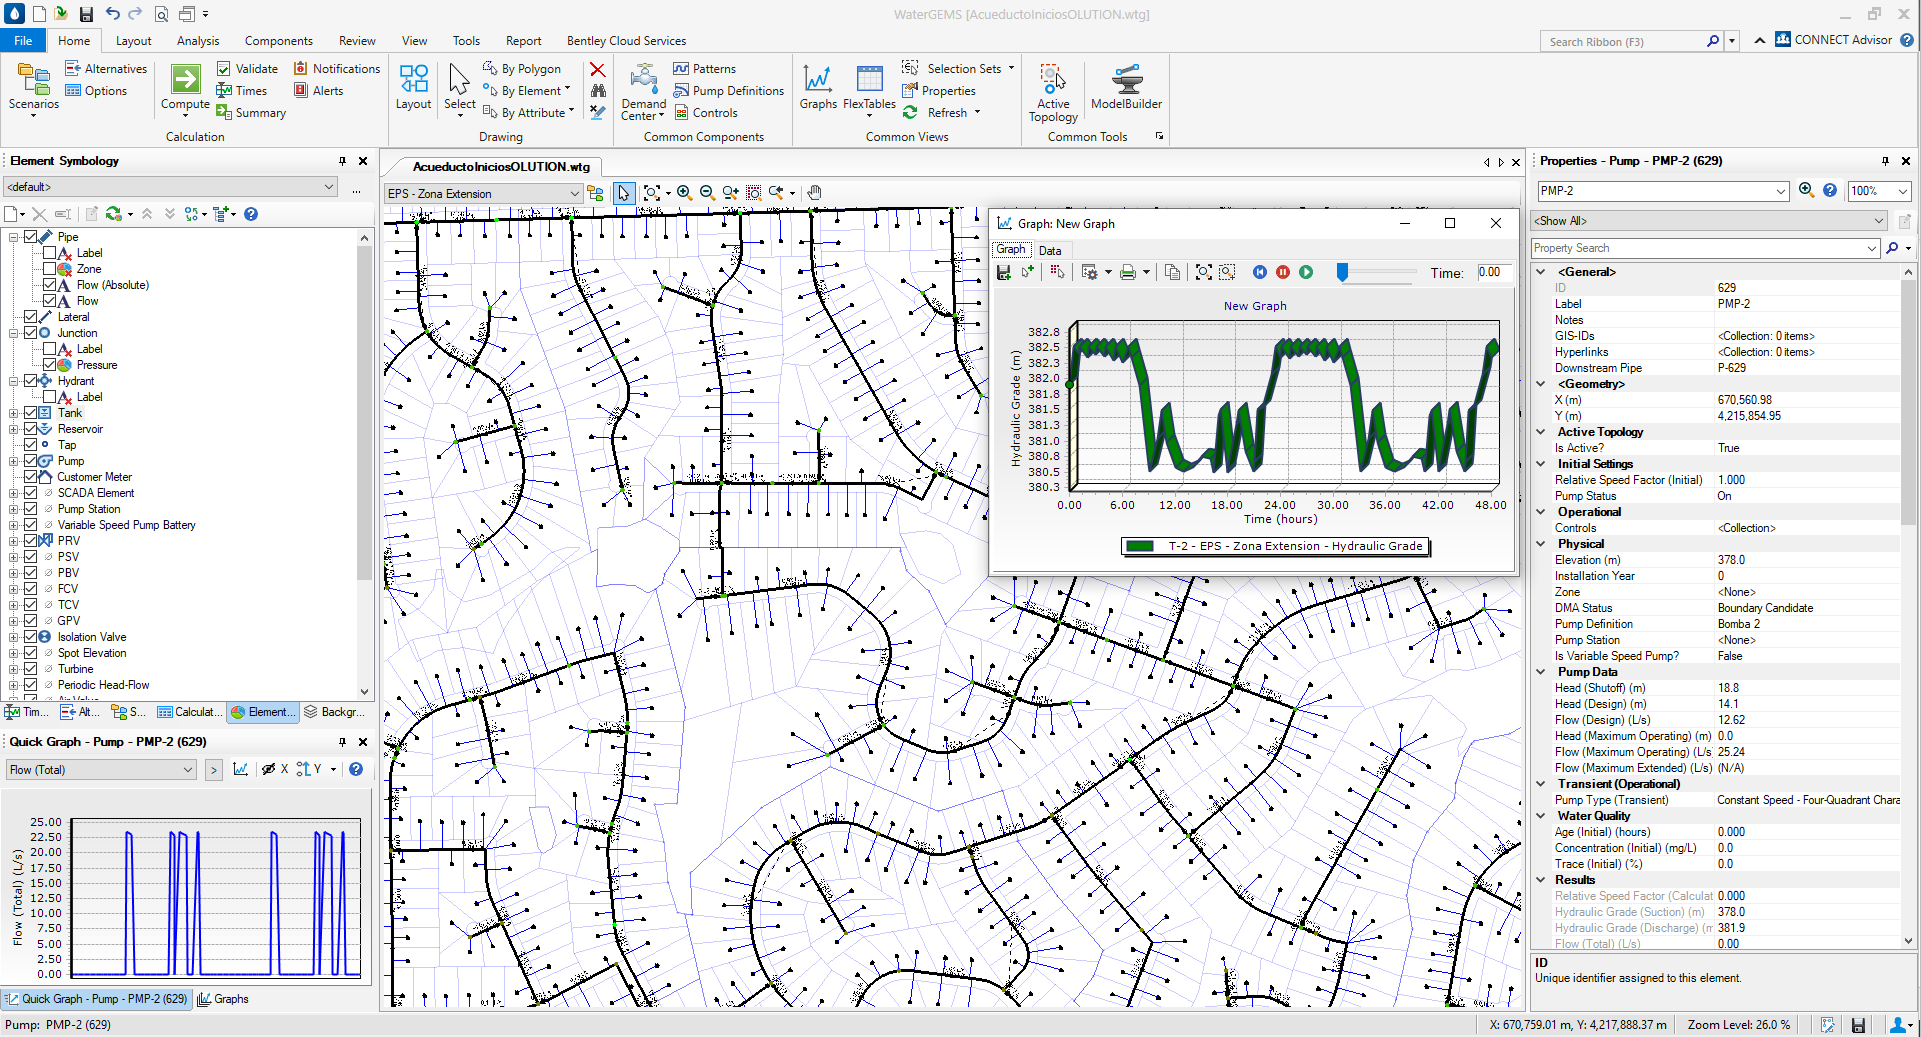Click the Refresh symbology icon in Element Symbology

(x=114, y=214)
